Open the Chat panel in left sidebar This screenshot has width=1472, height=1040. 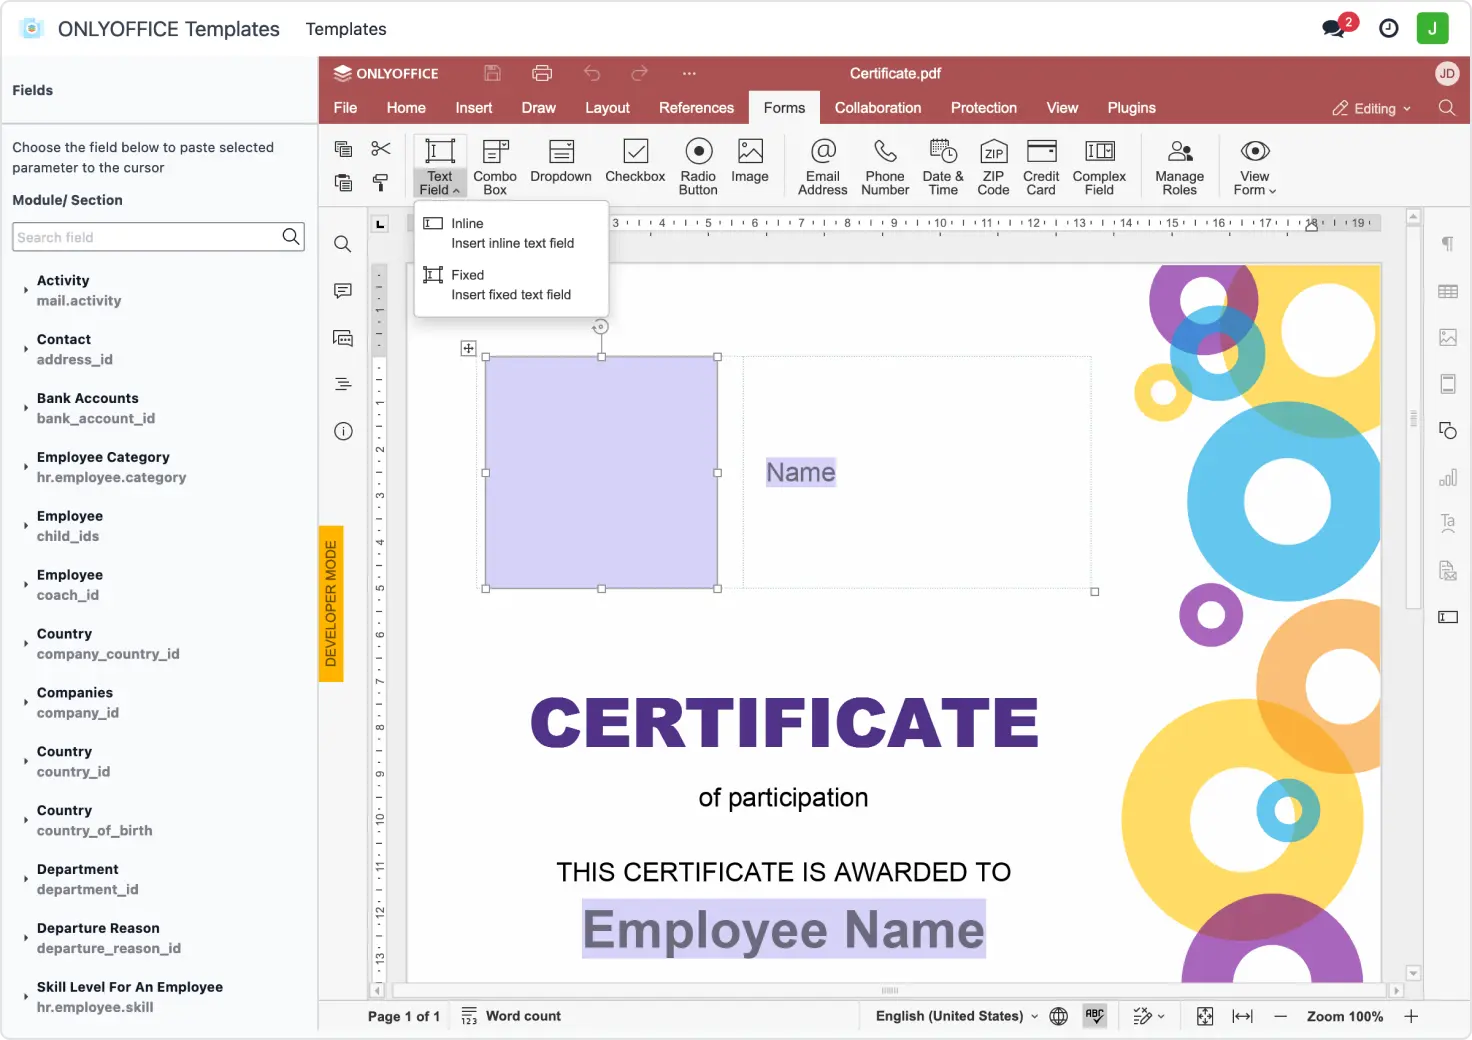point(342,338)
